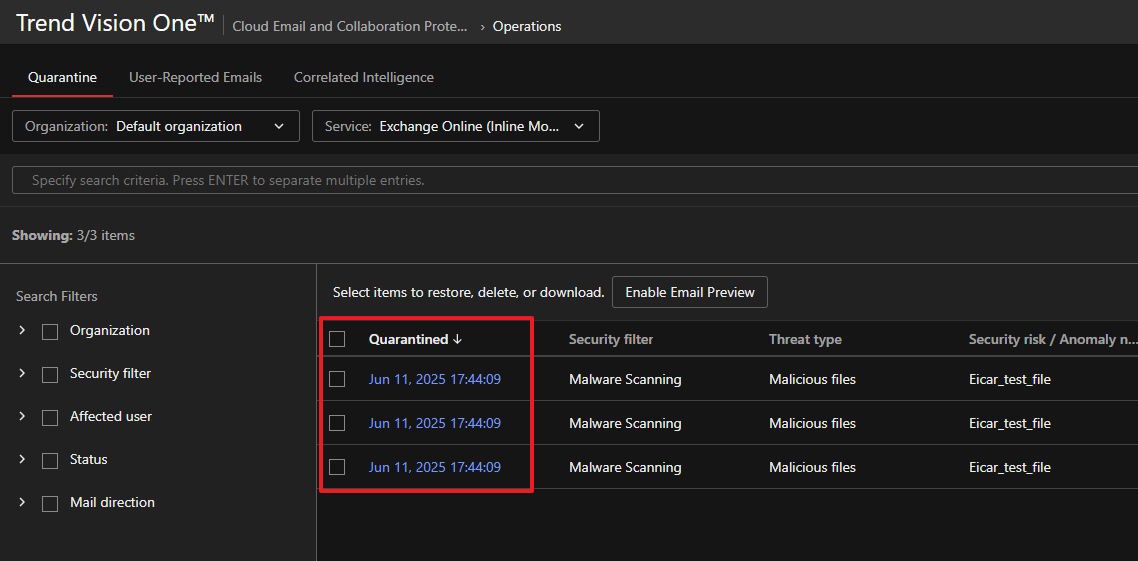Click Cloud Email and Collaboration Protection breadcrumb
Viewport: 1138px width, 561px height.
(349, 27)
